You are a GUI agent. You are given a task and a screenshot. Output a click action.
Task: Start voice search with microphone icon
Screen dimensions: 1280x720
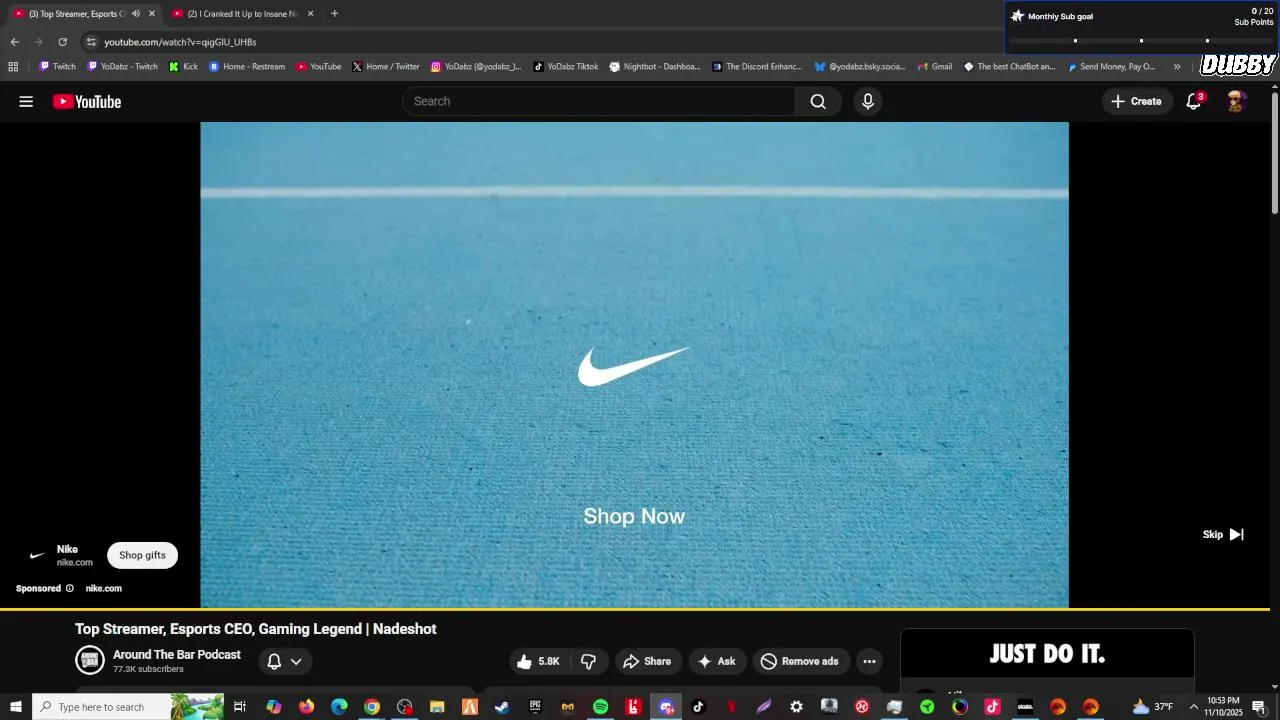tap(868, 101)
